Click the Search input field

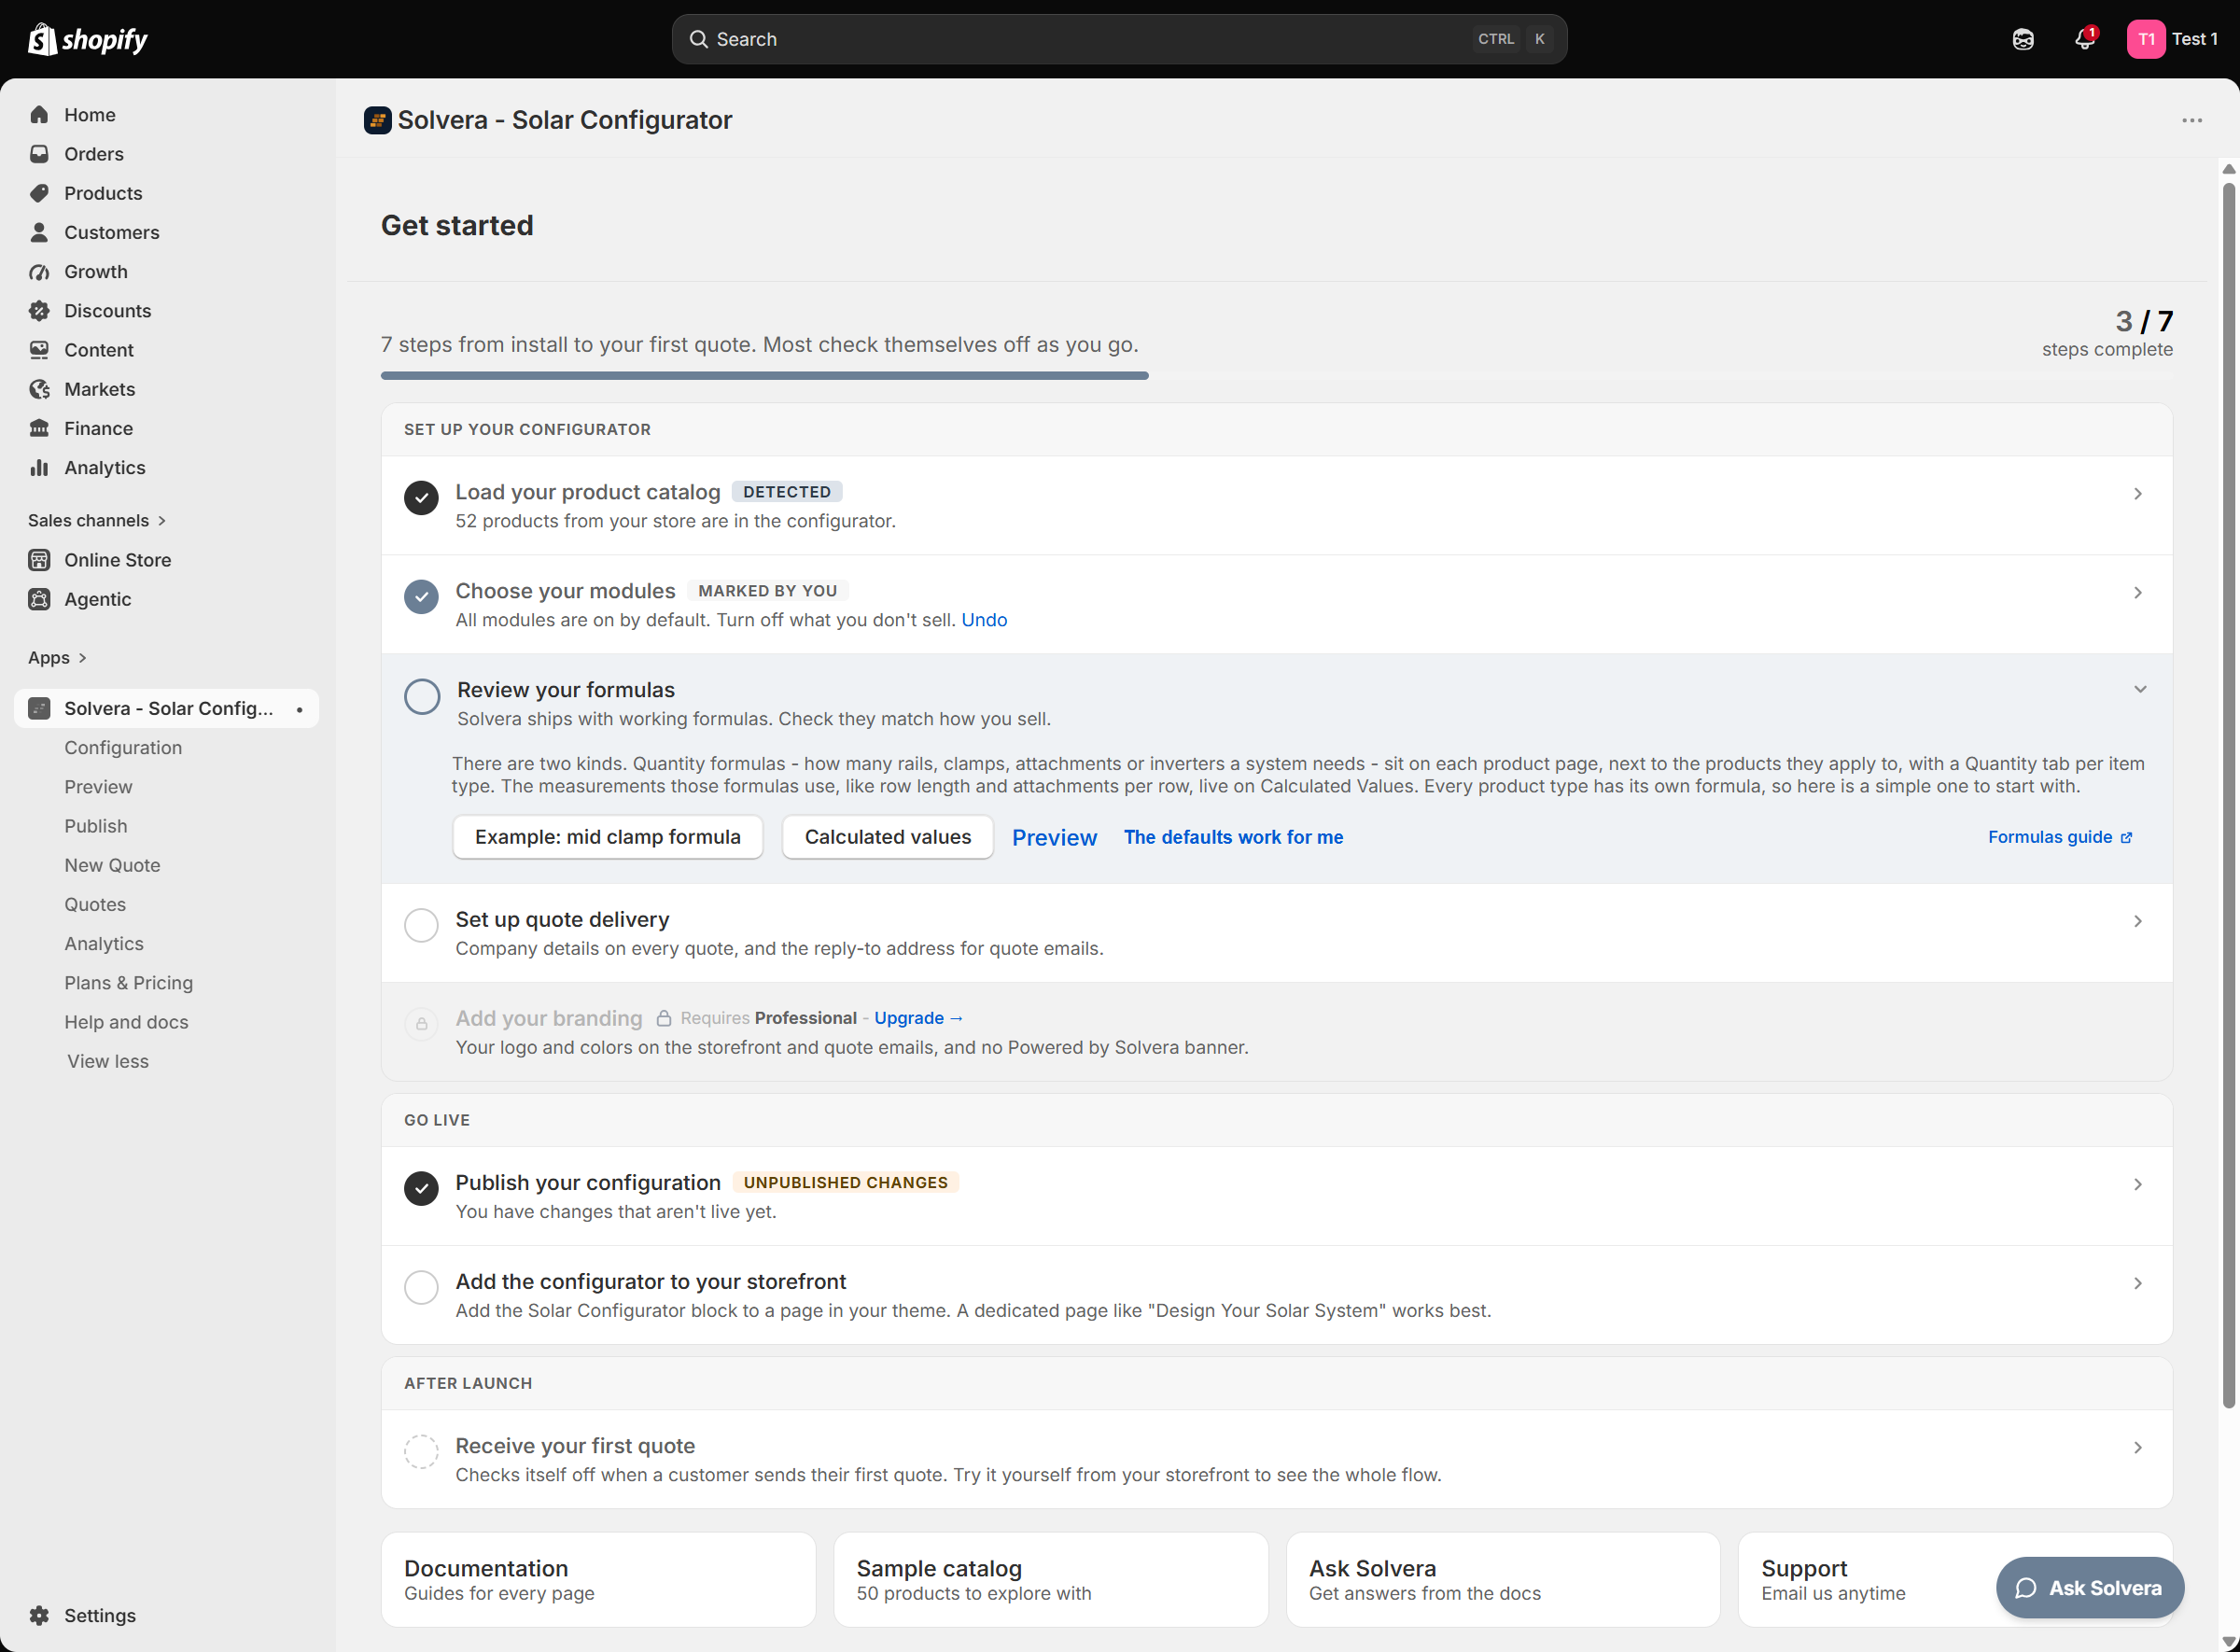pyautogui.click(x=1119, y=39)
